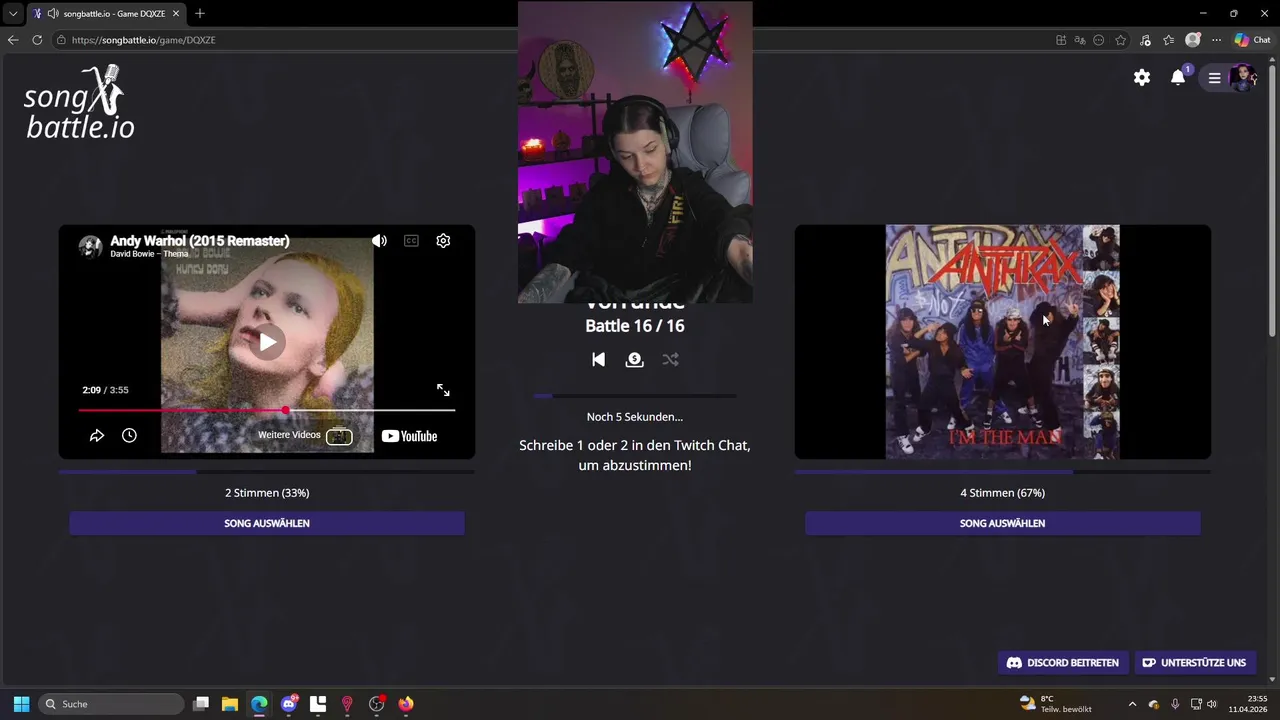Add page to favorites star

[x=1121, y=40]
